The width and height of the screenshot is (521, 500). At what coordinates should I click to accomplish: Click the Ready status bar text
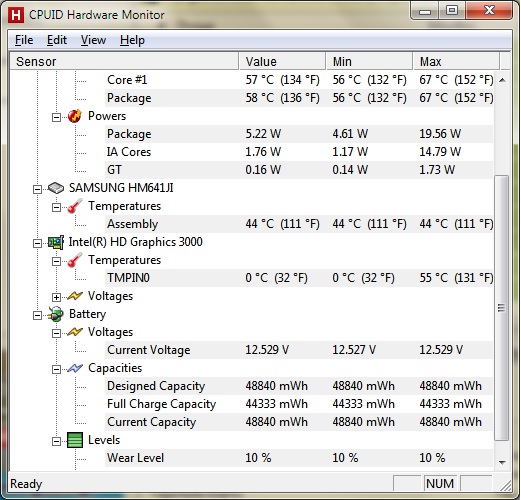pos(26,484)
